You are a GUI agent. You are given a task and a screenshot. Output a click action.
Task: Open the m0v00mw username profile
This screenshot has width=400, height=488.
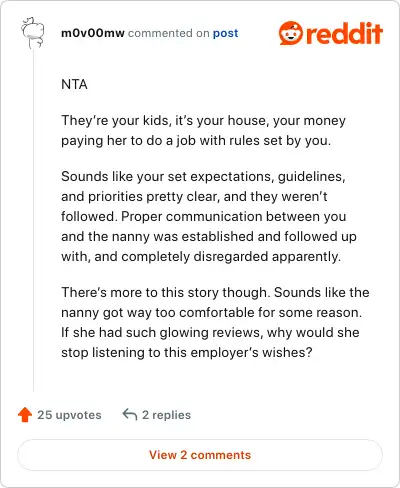[93, 33]
